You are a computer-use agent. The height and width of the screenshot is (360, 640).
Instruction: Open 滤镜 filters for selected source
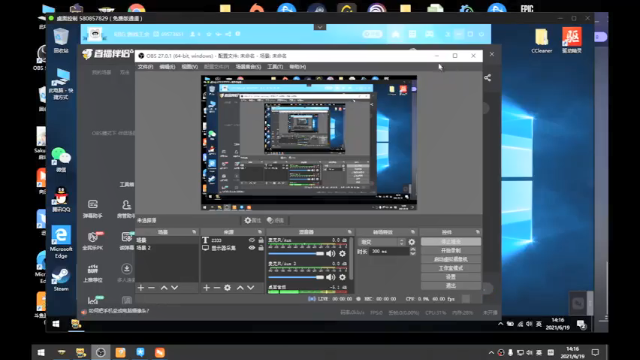[x=276, y=220]
